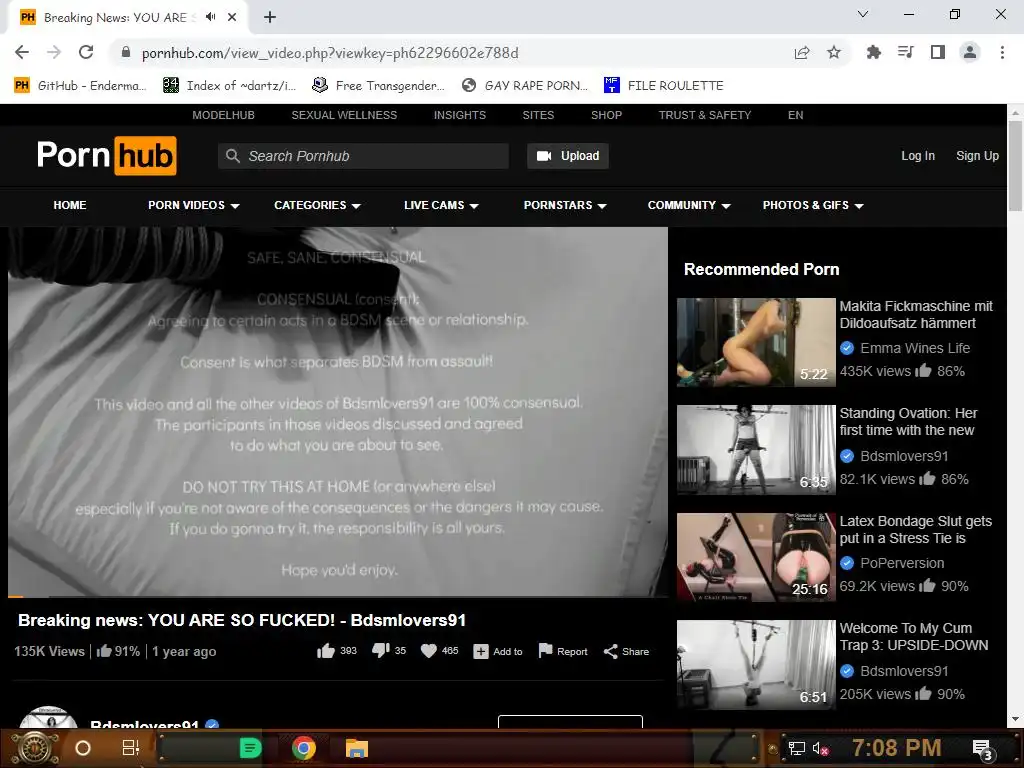
Task: Click the Sign Up link
Action: pyautogui.click(x=977, y=156)
